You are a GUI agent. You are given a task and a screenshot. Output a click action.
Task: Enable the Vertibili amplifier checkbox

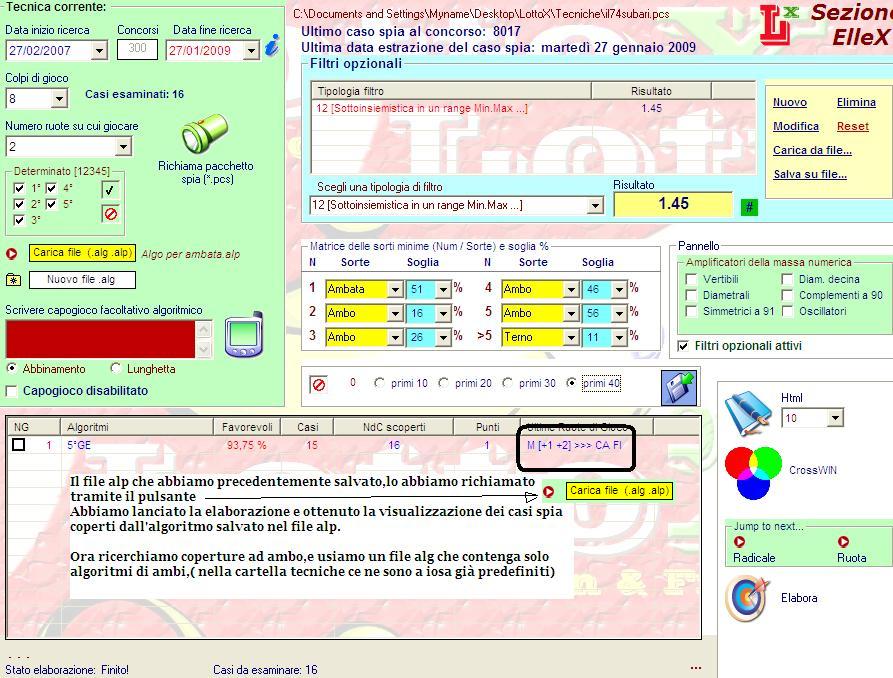[691, 279]
